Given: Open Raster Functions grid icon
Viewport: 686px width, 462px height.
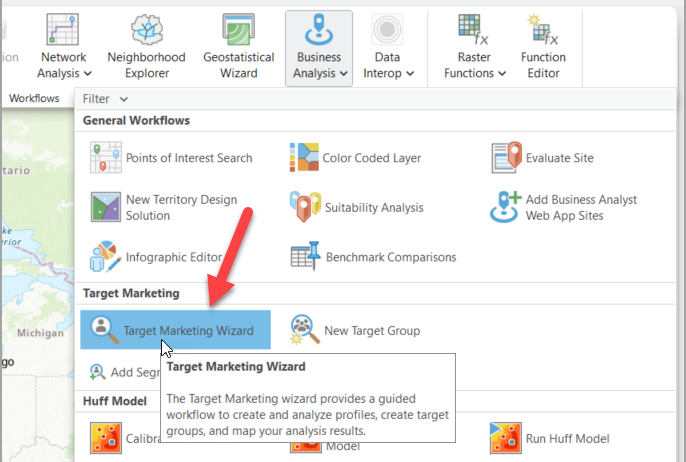Looking at the screenshot, I should (x=473, y=29).
